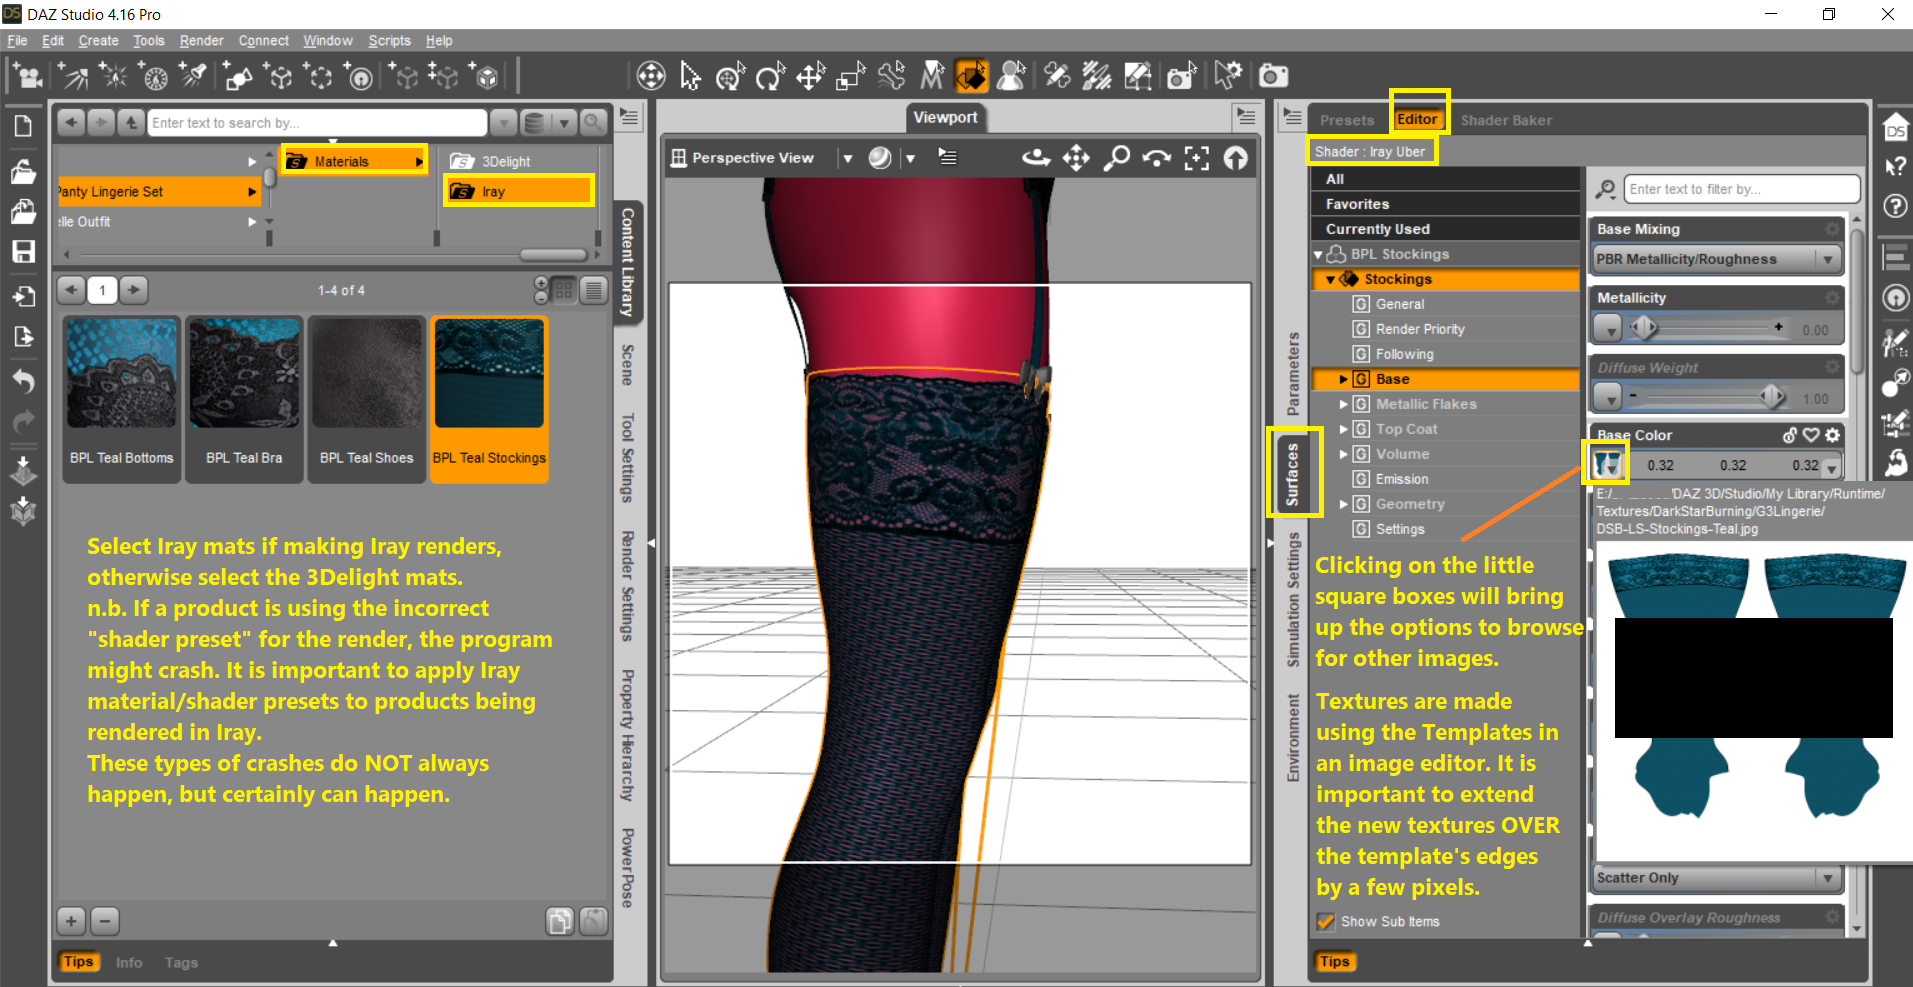This screenshot has height=987, width=1913.
Task: Open the viewport draw style sphere toggle
Action: [880, 158]
